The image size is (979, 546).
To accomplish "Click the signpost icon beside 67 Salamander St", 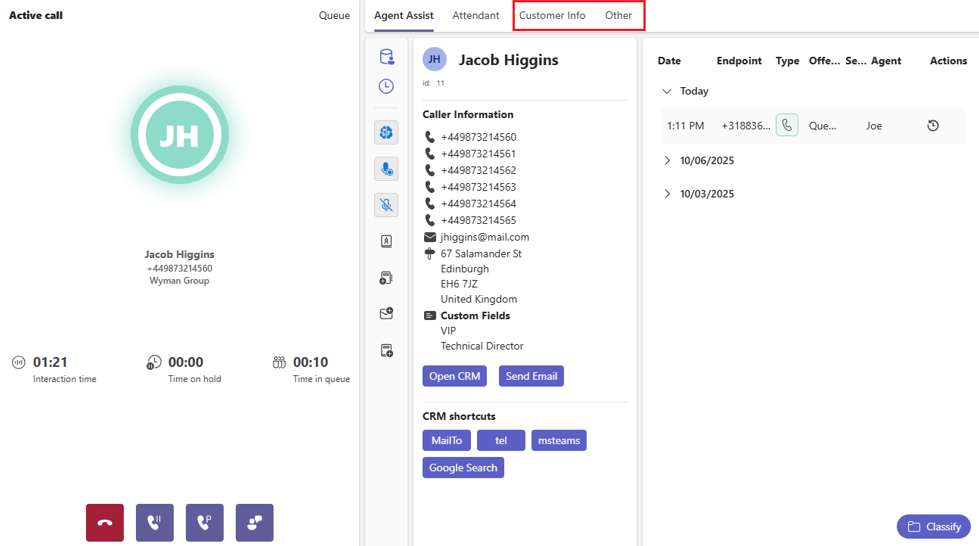I will tap(430, 254).
